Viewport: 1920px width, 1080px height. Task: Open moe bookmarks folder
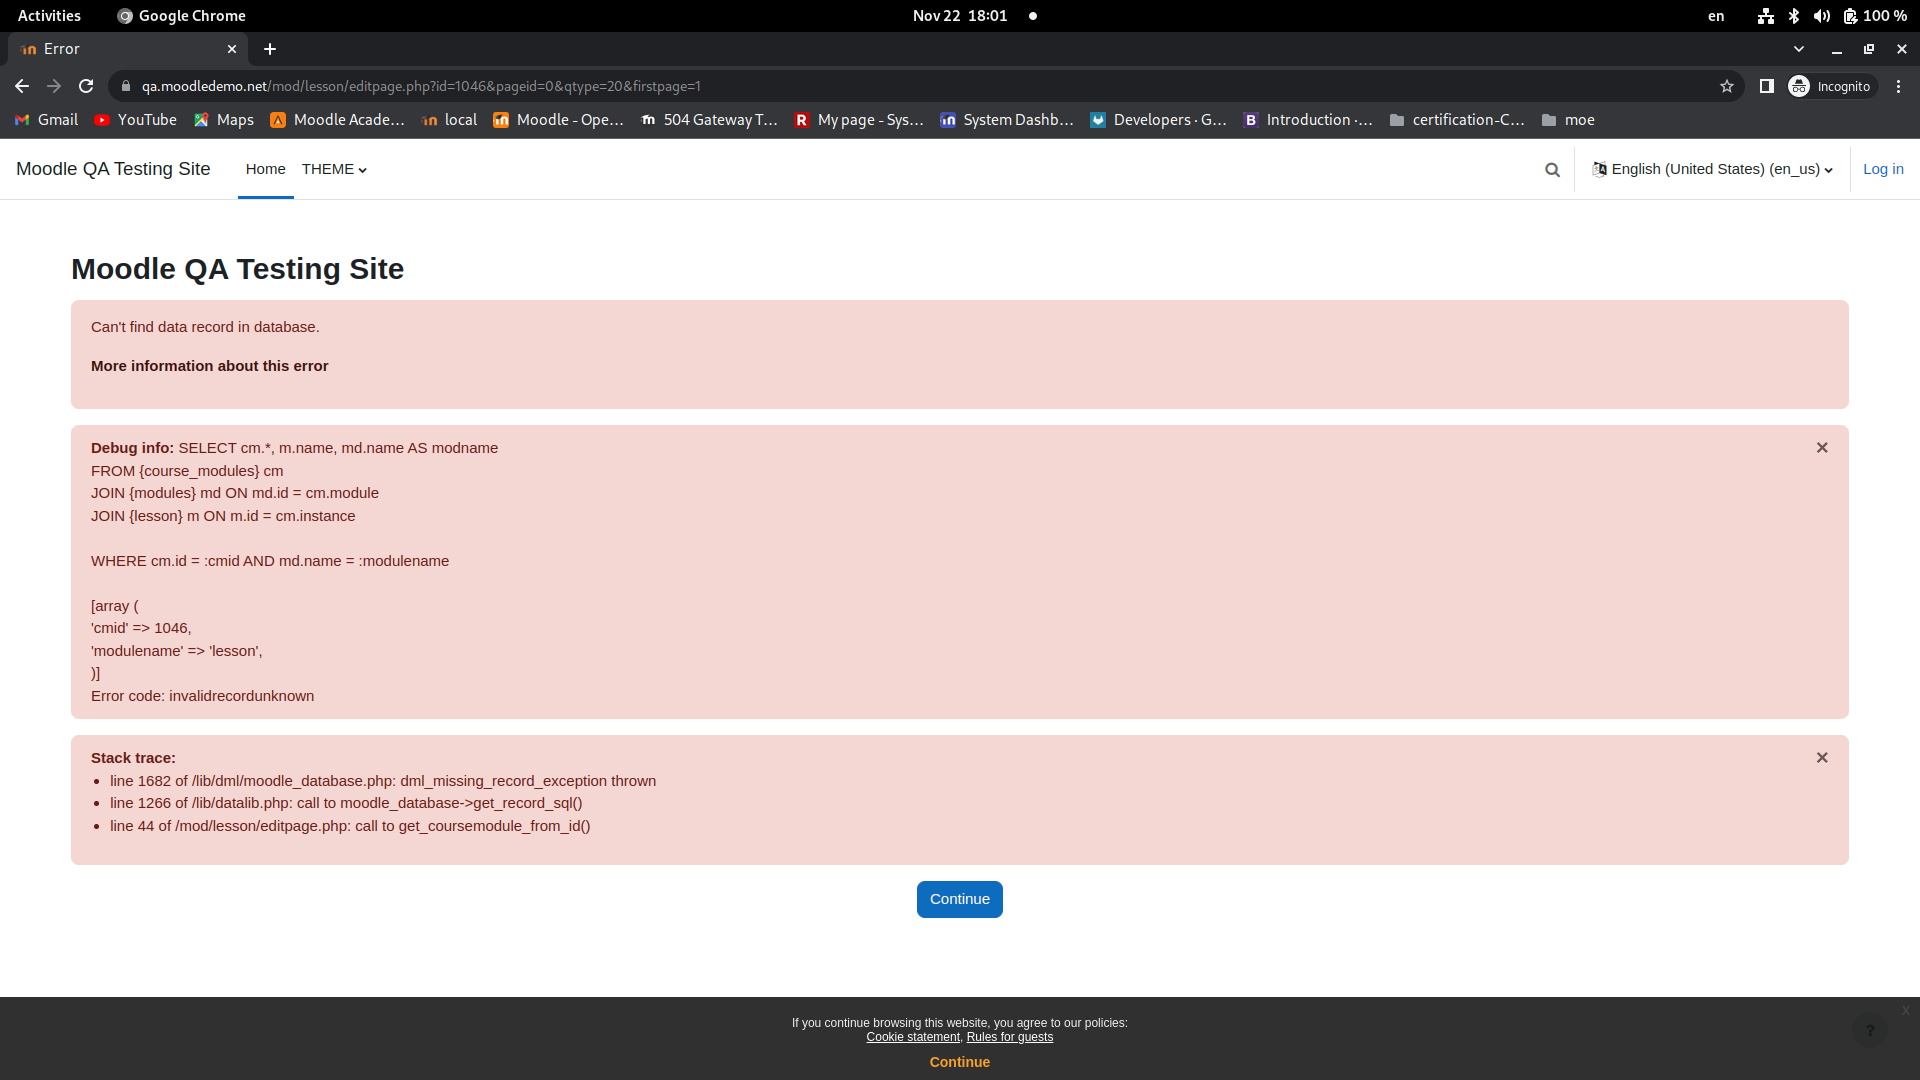coord(1568,120)
